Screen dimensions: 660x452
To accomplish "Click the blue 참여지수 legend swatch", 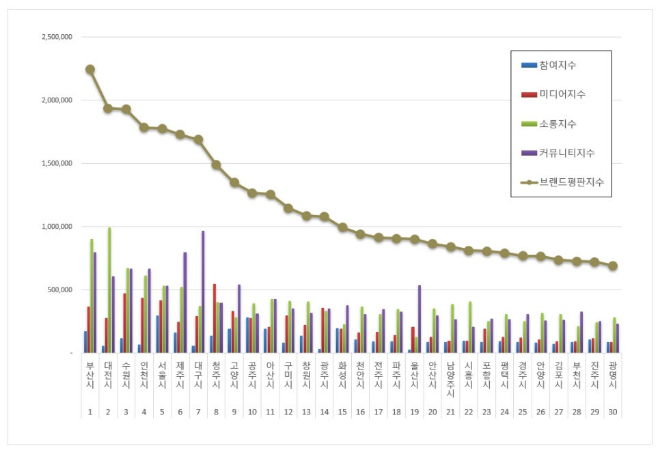I will click(x=529, y=65).
